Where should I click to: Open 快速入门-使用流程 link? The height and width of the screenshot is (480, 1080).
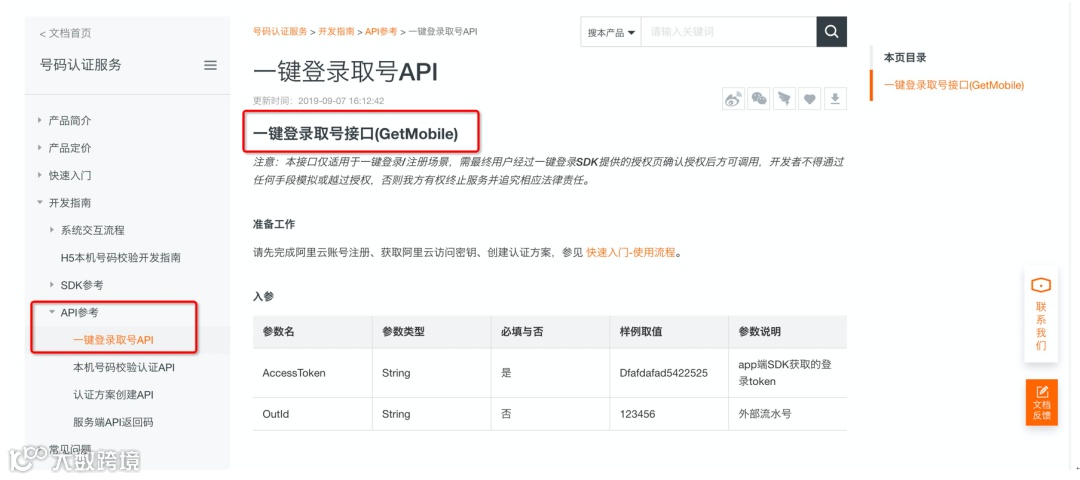tap(631, 253)
